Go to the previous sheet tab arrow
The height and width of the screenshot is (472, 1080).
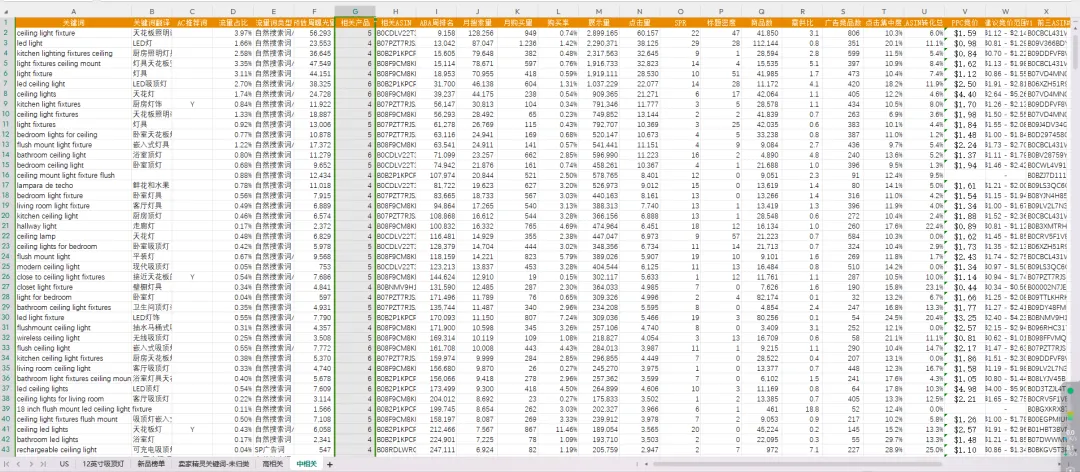pos(19,464)
